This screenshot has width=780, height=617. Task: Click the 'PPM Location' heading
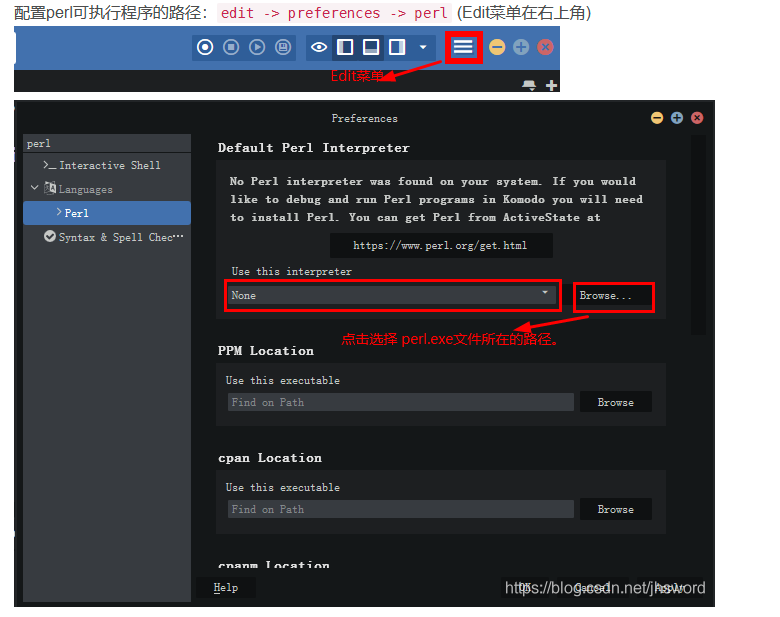266,351
